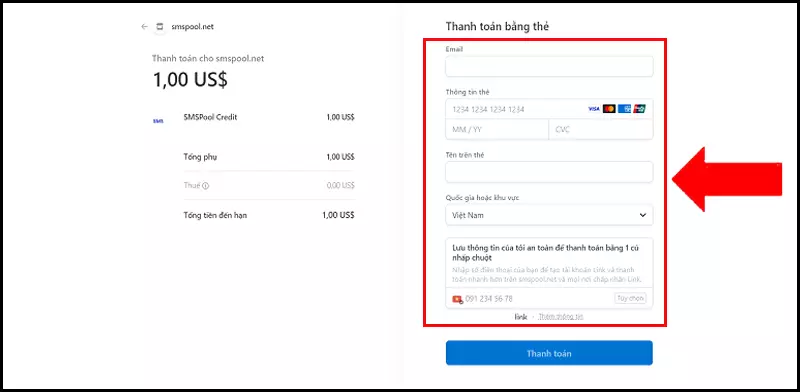Click the Tổng tiền đến hạn label
The height and width of the screenshot is (392, 800).
pyautogui.click(x=215, y=215)
